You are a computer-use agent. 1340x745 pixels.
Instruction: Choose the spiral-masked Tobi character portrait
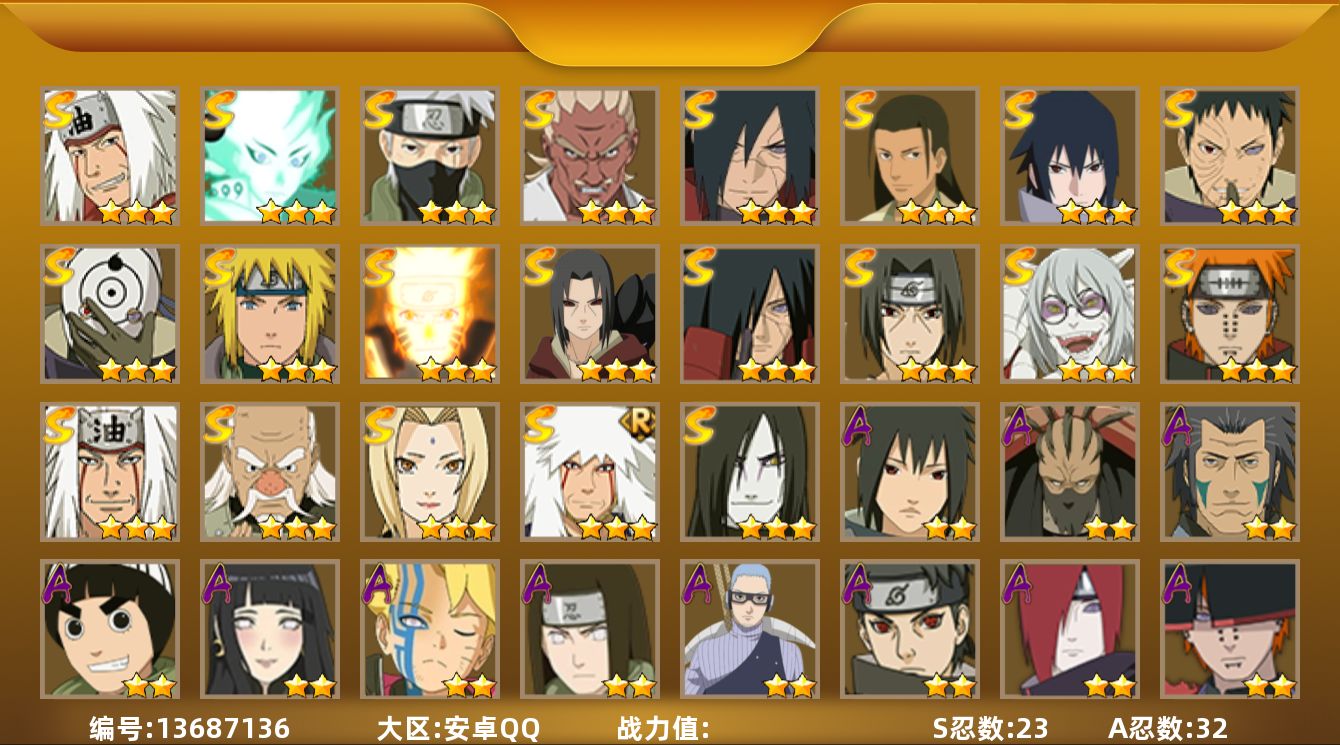pyautogui.click(x=110, y=314)
